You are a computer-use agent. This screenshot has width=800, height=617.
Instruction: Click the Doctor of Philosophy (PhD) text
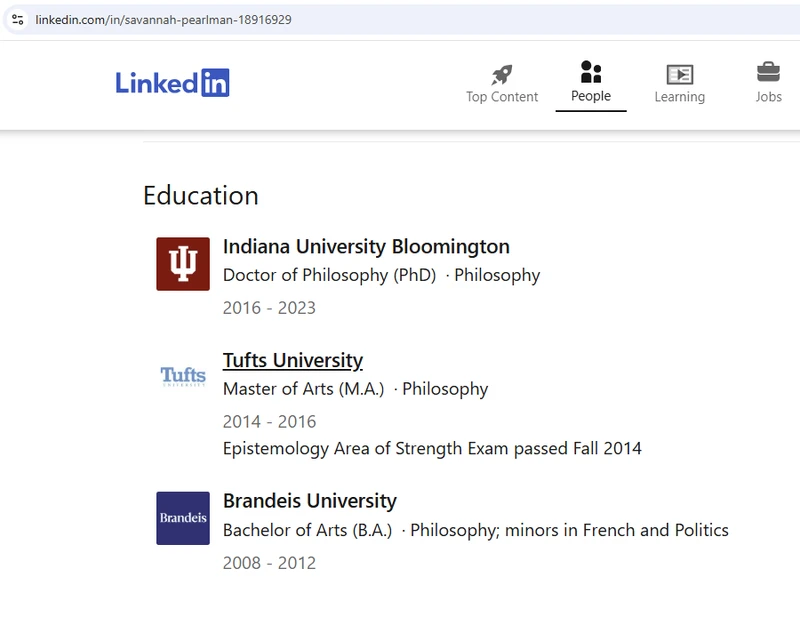coord(329,275)
